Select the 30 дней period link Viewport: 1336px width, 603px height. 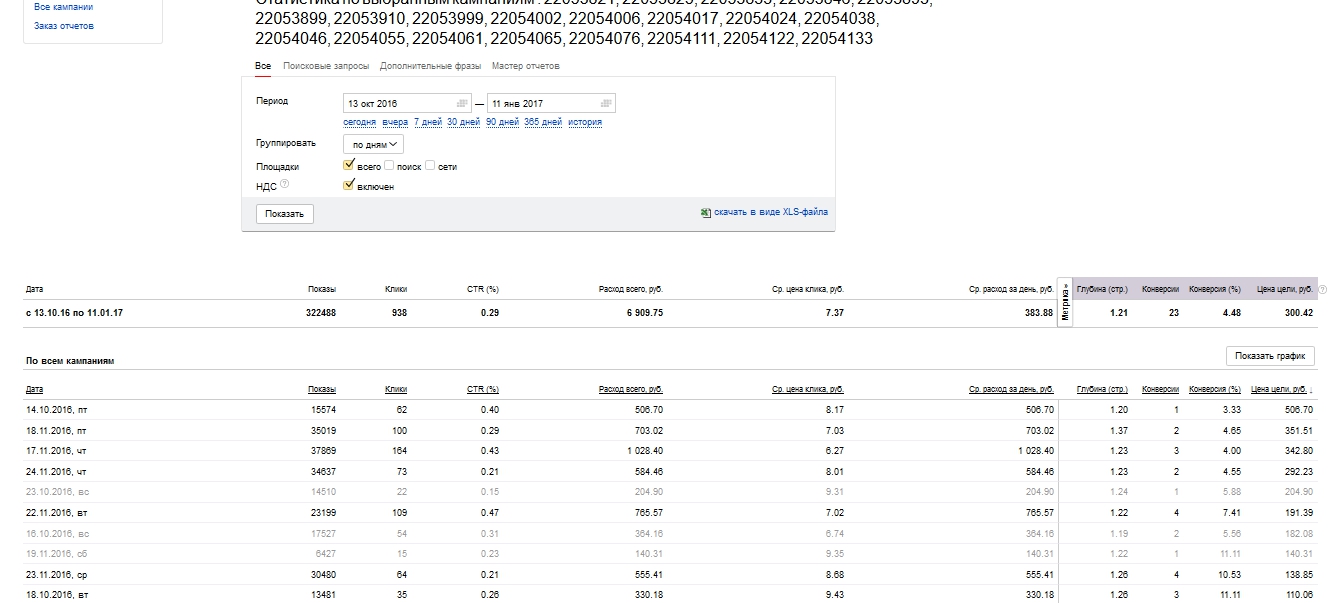pyautogui.click(x=464, y=122)
